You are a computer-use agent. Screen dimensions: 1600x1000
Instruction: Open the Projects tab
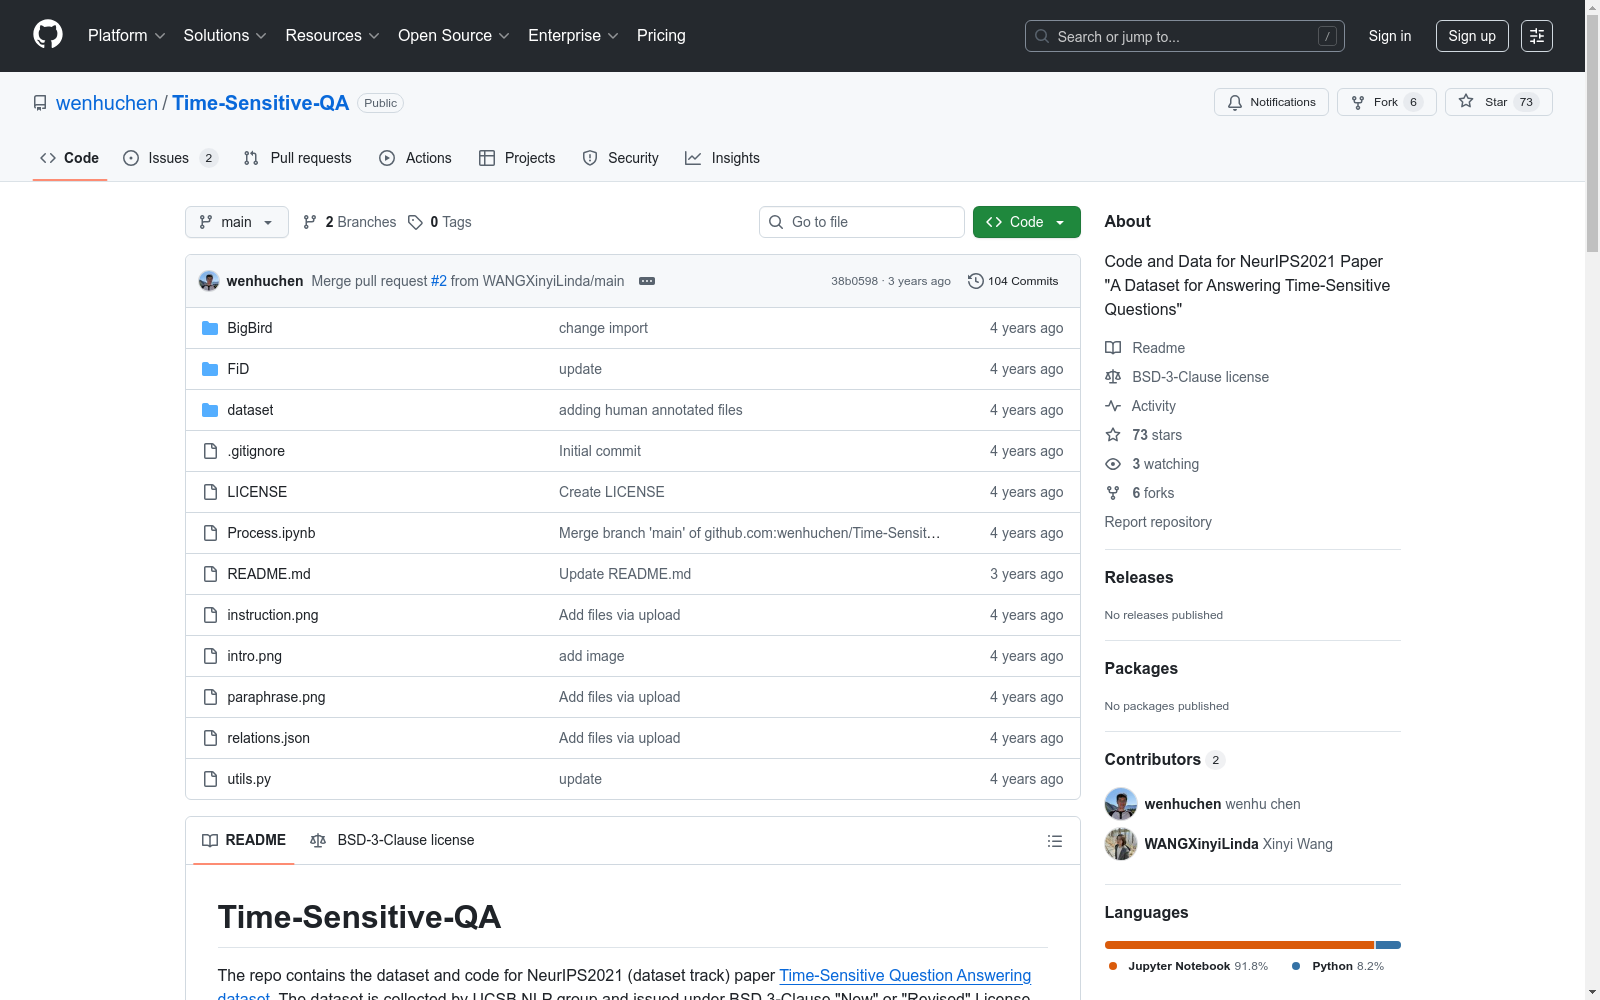(517, 158)
